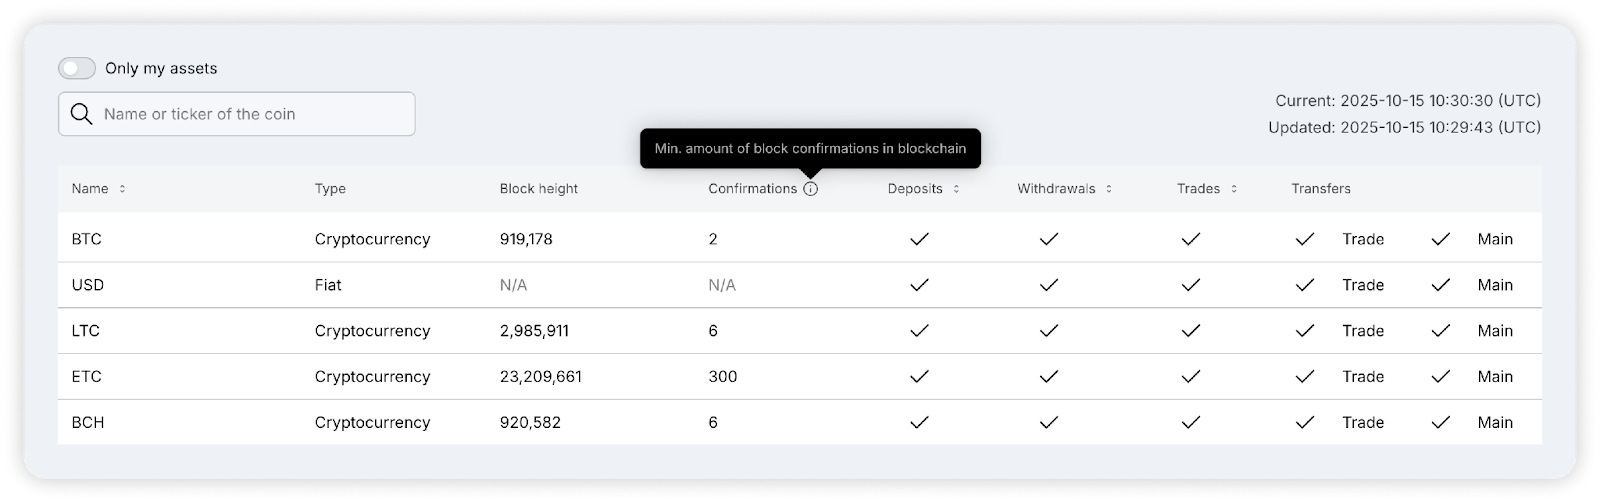This screenshot has height=503, width=1600.
Task: Click BCH Main transfer checkmark
Action: tap(1440, 423)
